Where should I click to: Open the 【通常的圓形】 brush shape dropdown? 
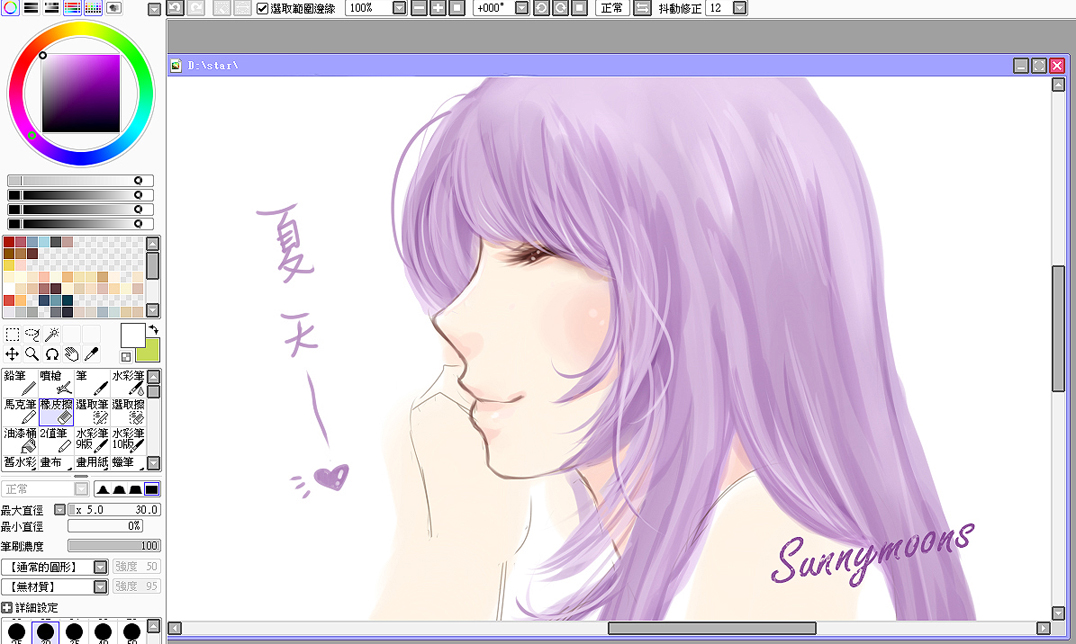100,567
